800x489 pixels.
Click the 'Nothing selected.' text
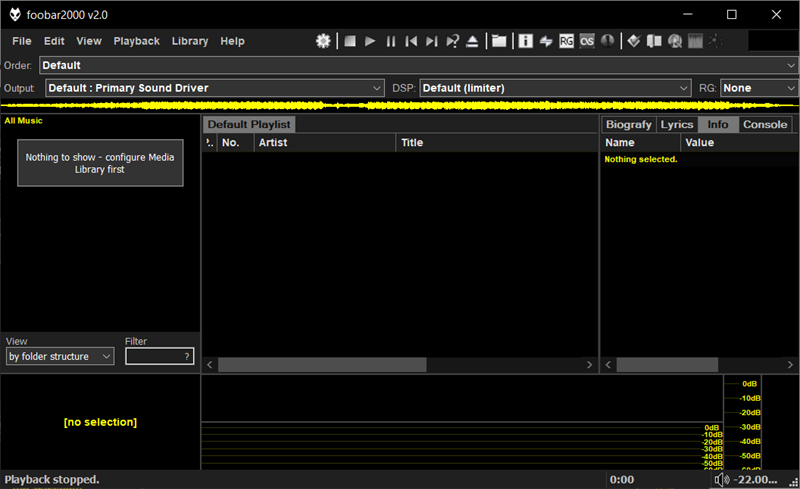point(641,159)
